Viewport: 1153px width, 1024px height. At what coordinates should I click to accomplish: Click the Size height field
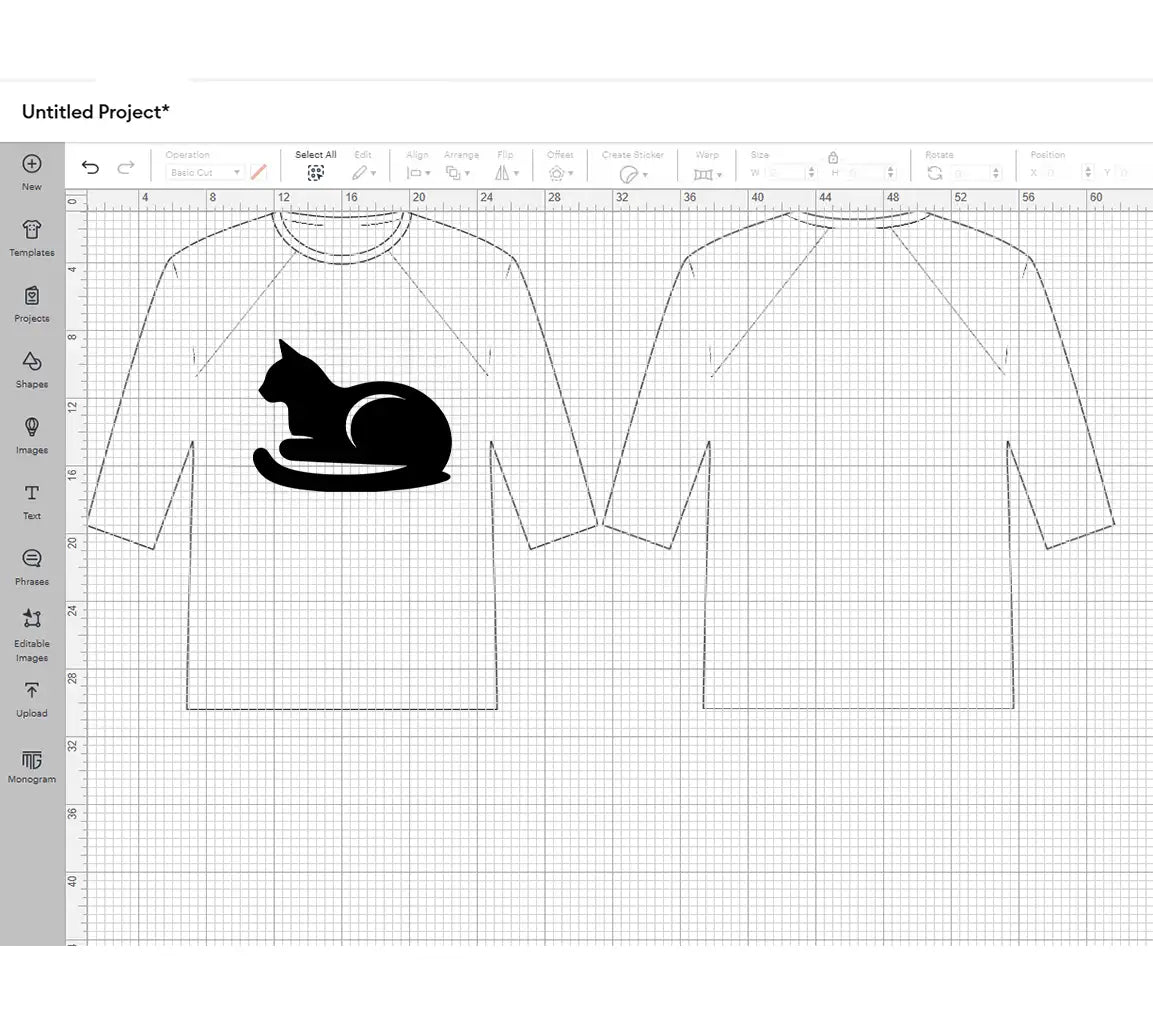pyautogui.click(x=865, y=173)
